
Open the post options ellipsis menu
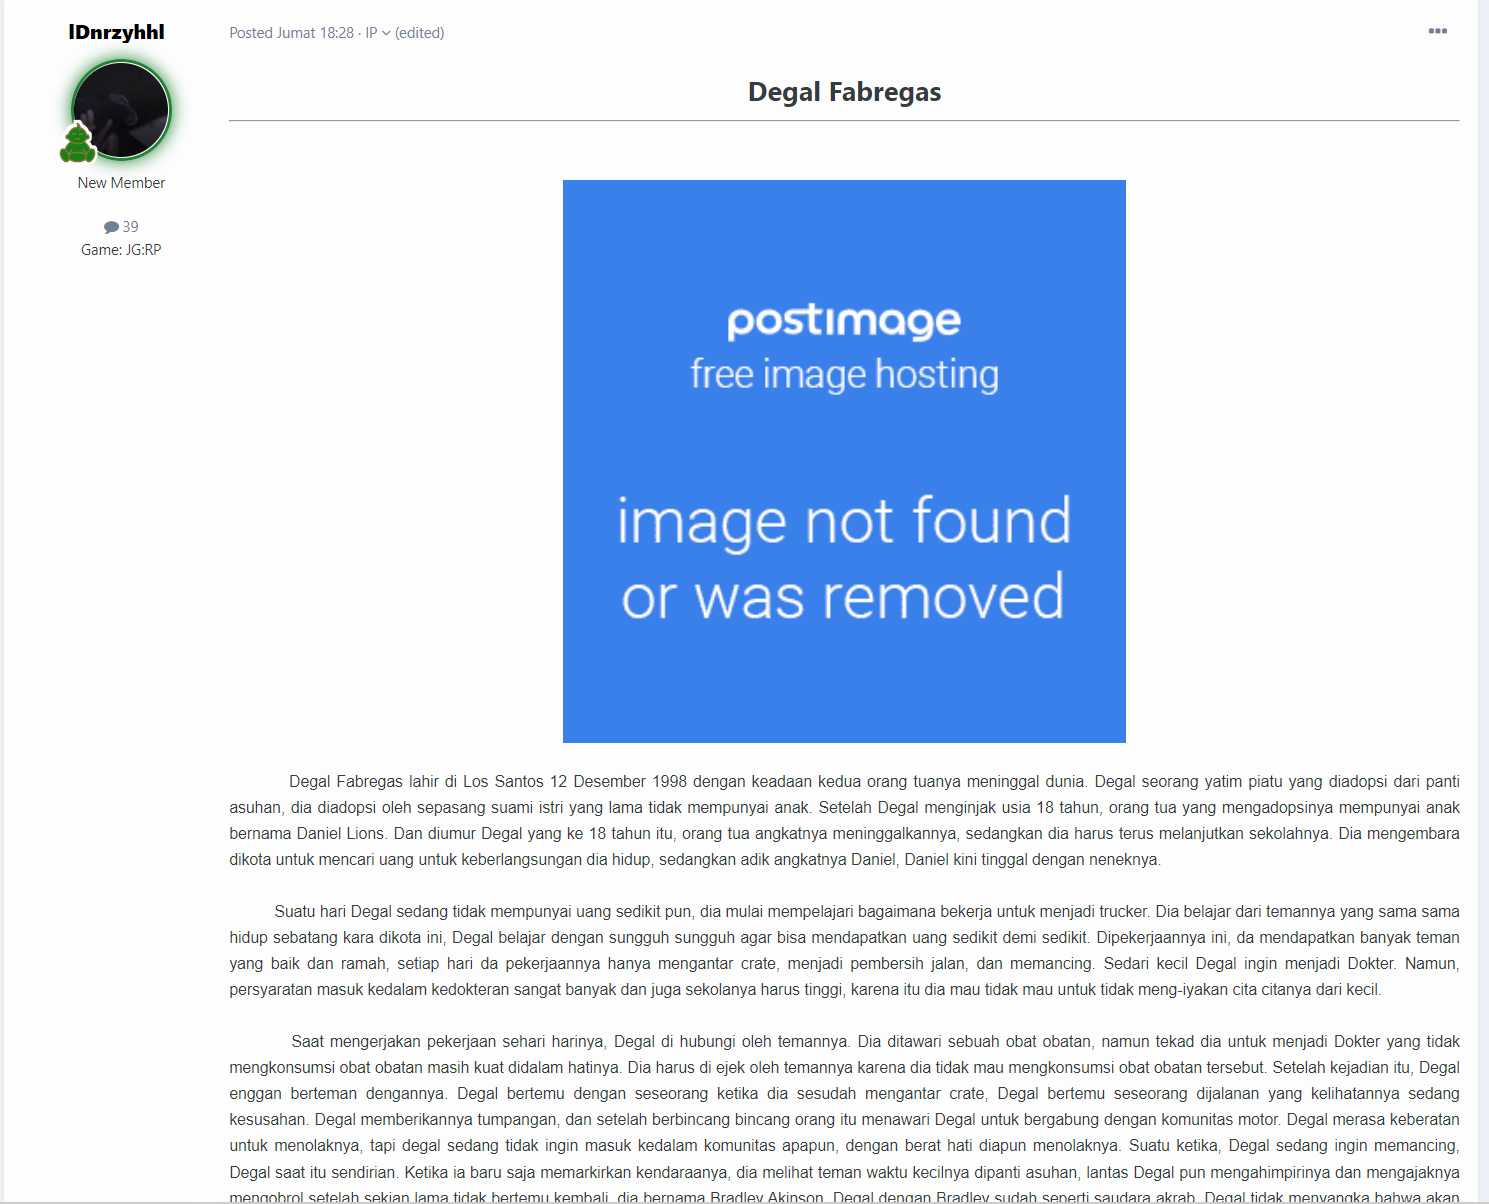(x=1437, y=31)
